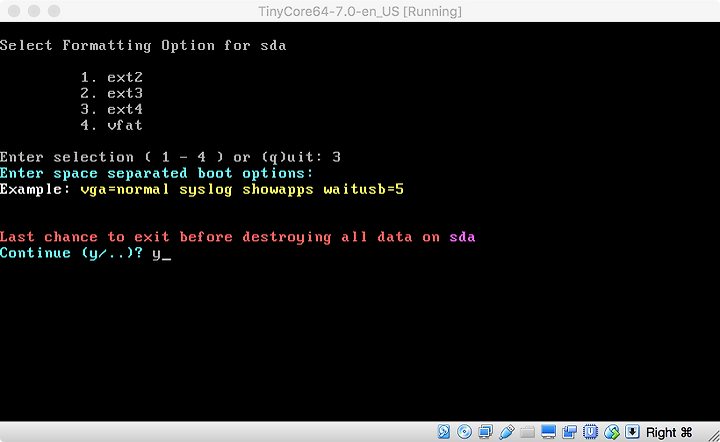Open the network adapters status icon
This screenshot has width=720, height=442.
[485, 432]
